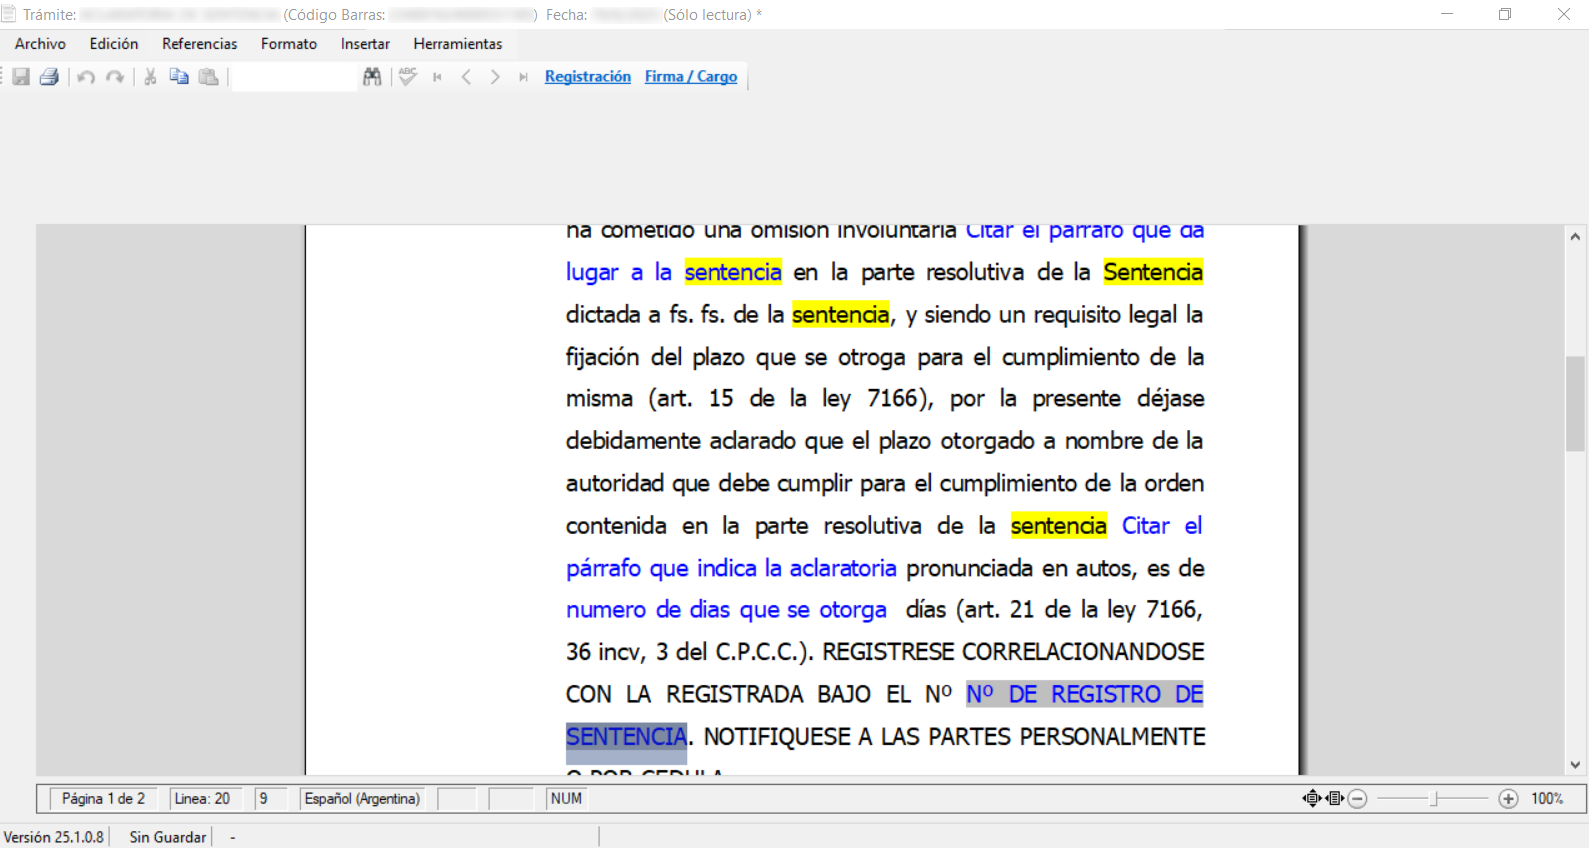Undo the last action
This screenshot has height=848, width=1589.
pos(86,77)
